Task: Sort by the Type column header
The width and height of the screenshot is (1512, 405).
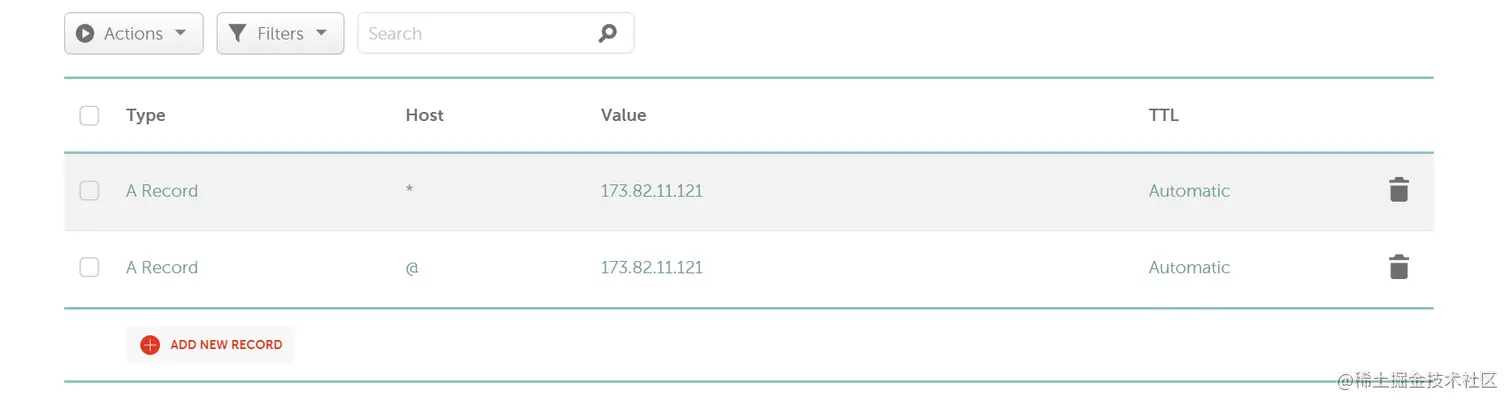Action: 145,115
